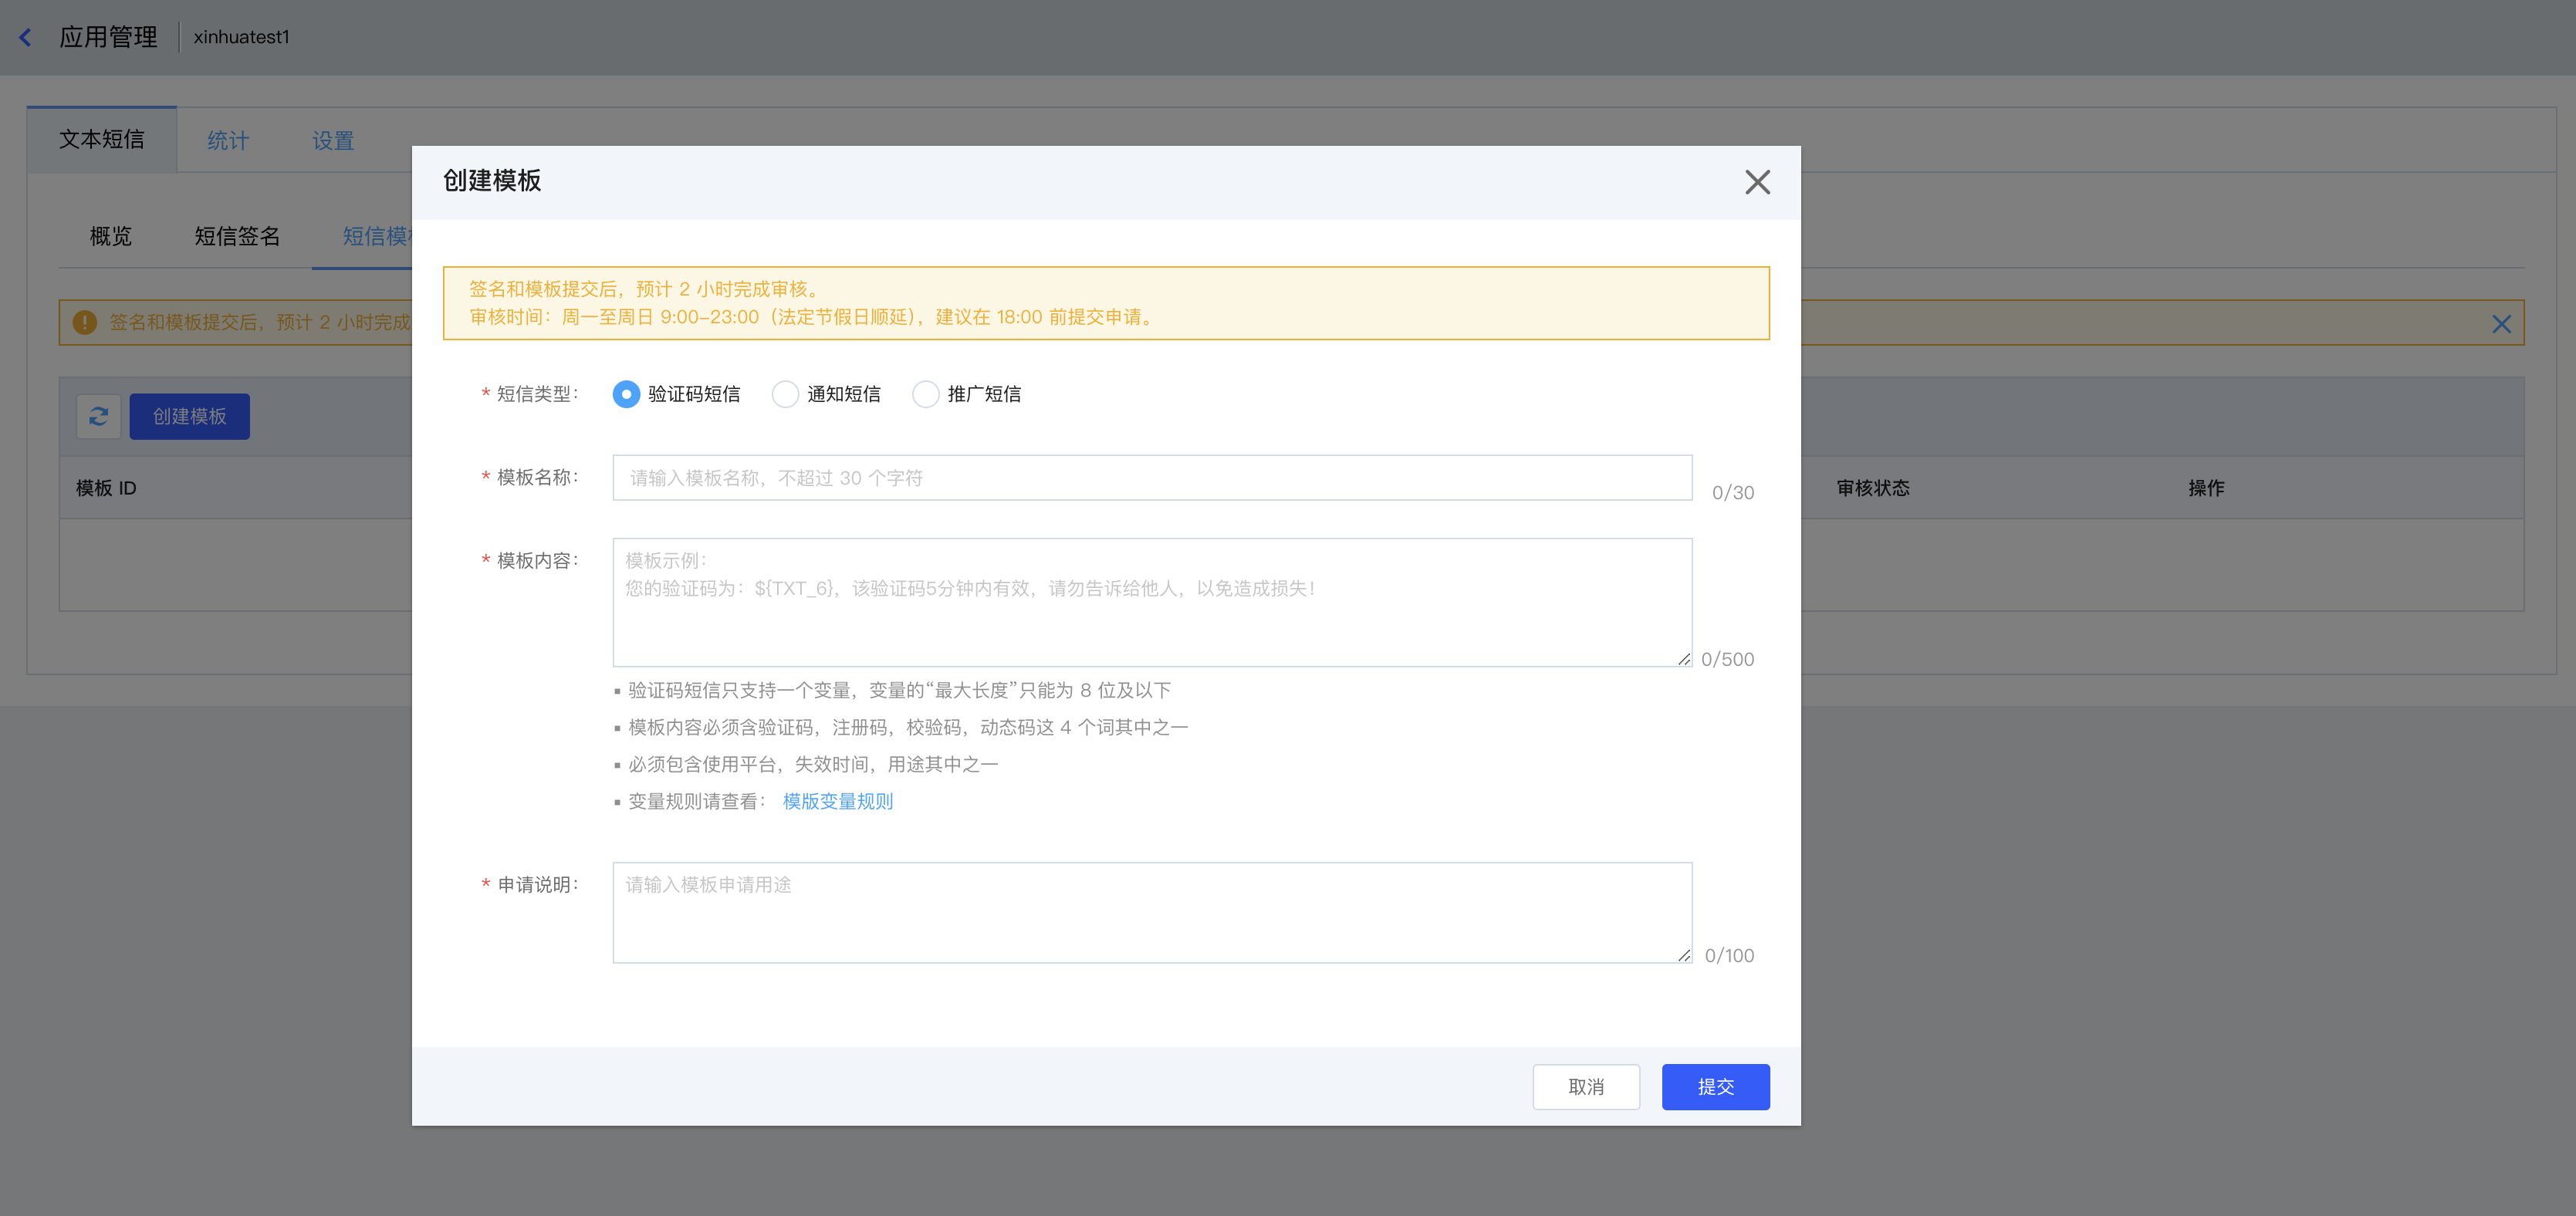This screenshot has height=1216, width=2576.
Task: Click the xinhuatest1 app name
Action: click(x=241, y=37)
